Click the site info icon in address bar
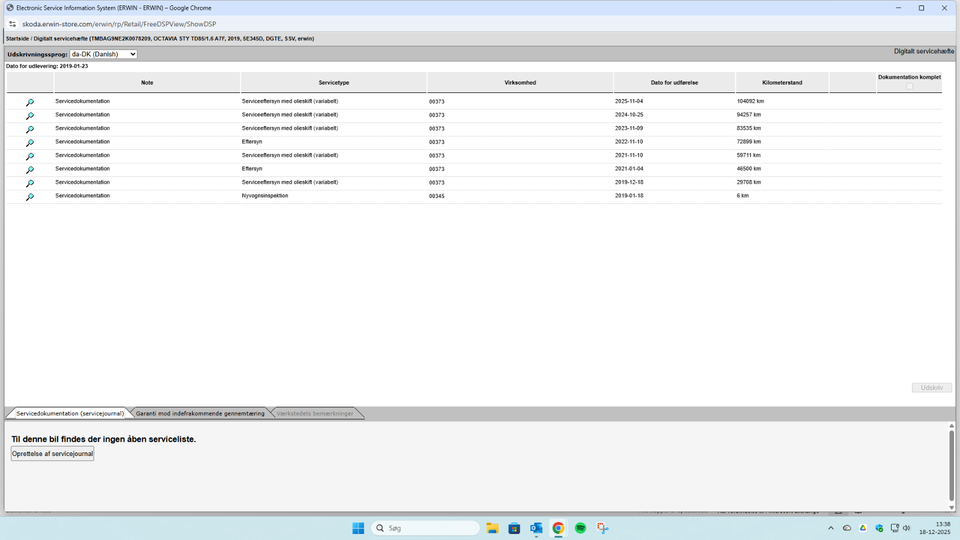Screen dimensions: 960x540 12,23
